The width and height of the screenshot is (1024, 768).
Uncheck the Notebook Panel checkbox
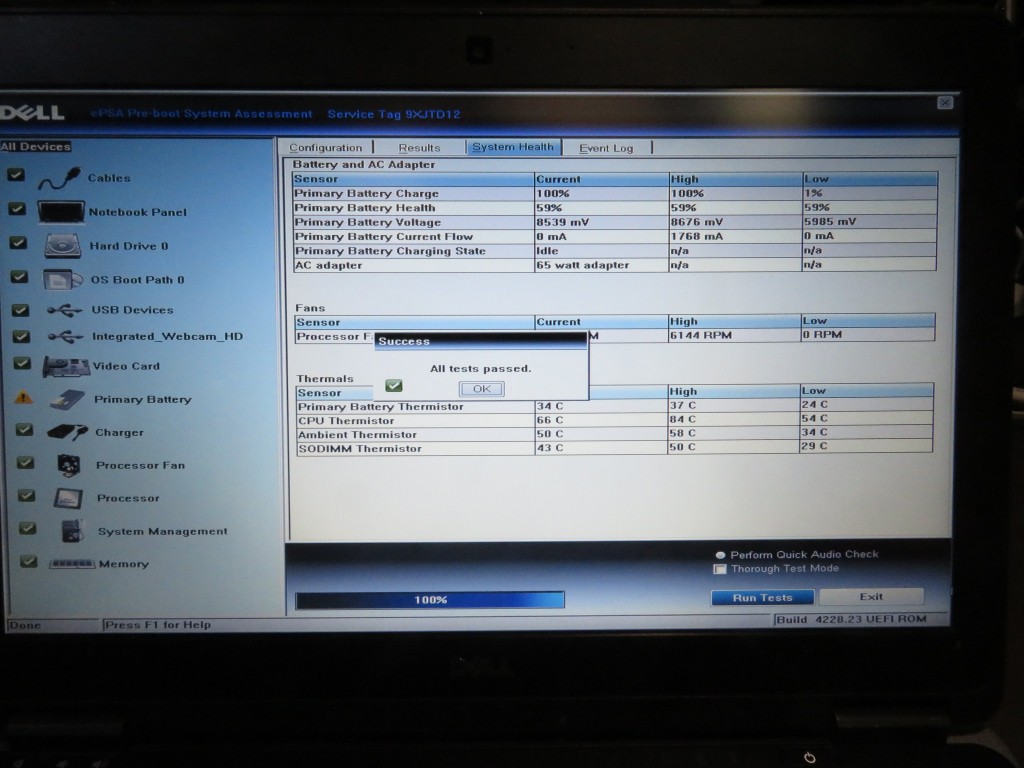click(x=17, y=209)
